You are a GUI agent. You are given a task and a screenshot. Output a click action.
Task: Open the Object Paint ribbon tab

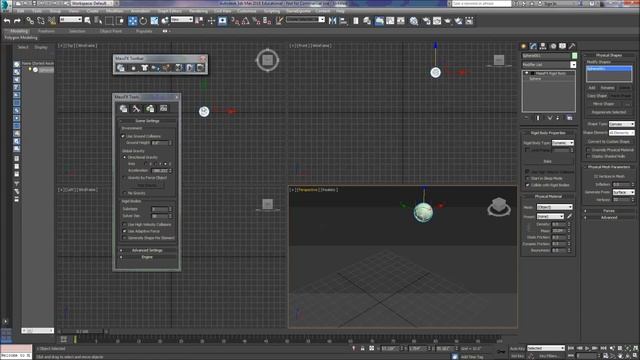click(x=111, y=31)
